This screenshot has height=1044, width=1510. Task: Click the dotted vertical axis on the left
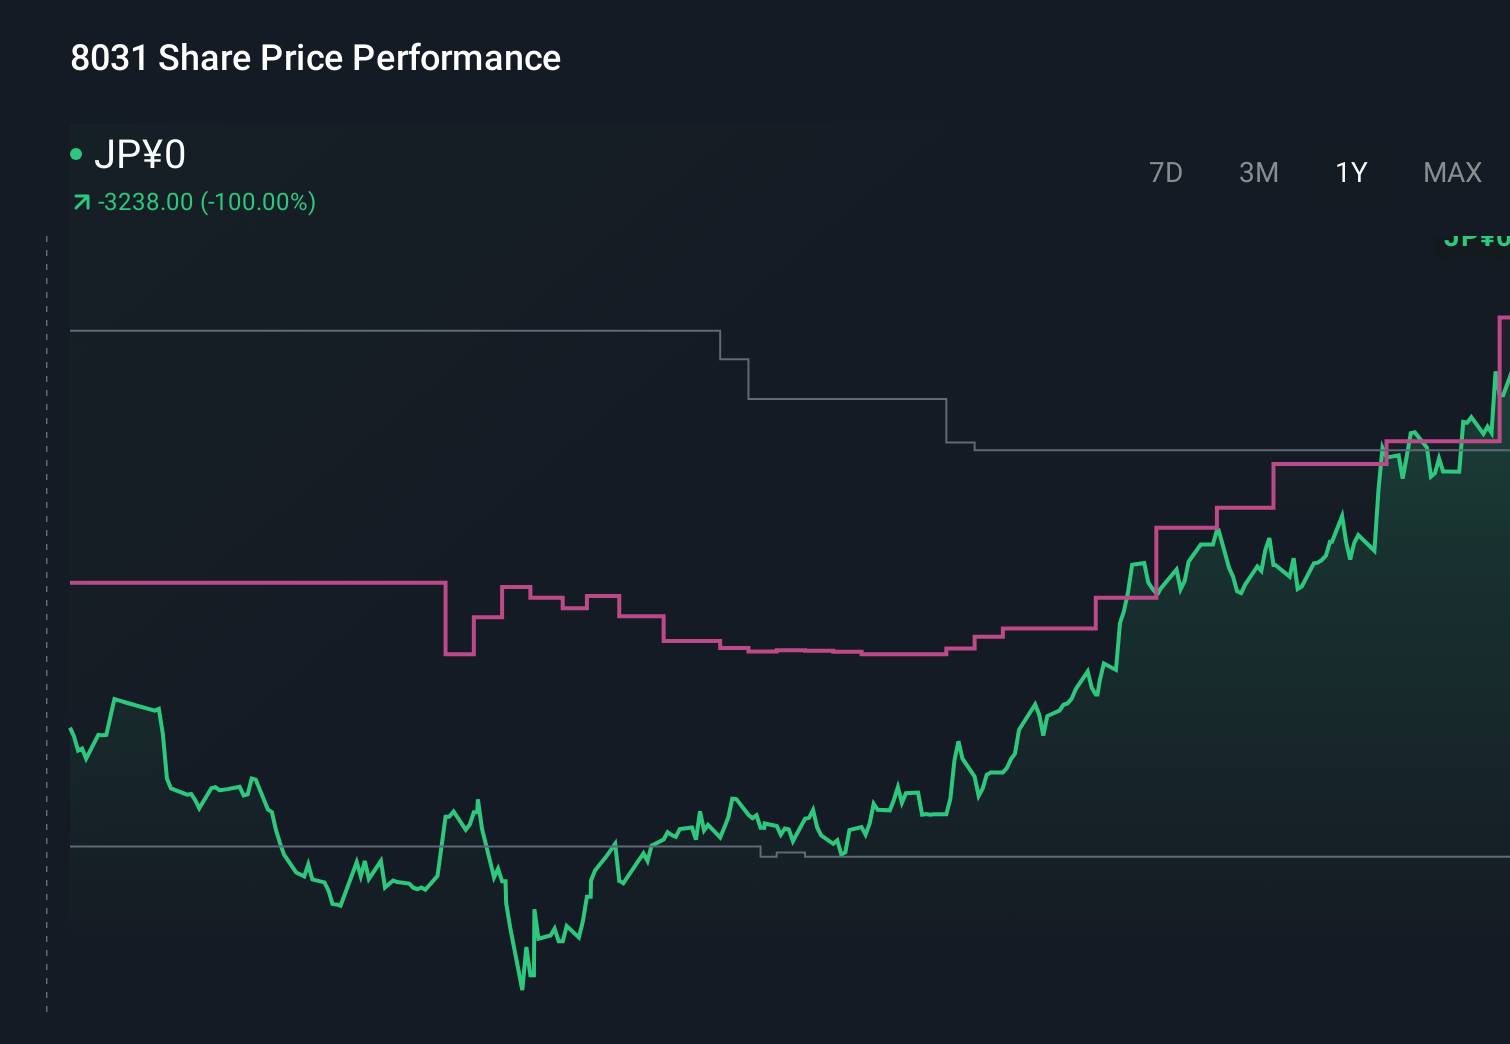tap(46, 600)
